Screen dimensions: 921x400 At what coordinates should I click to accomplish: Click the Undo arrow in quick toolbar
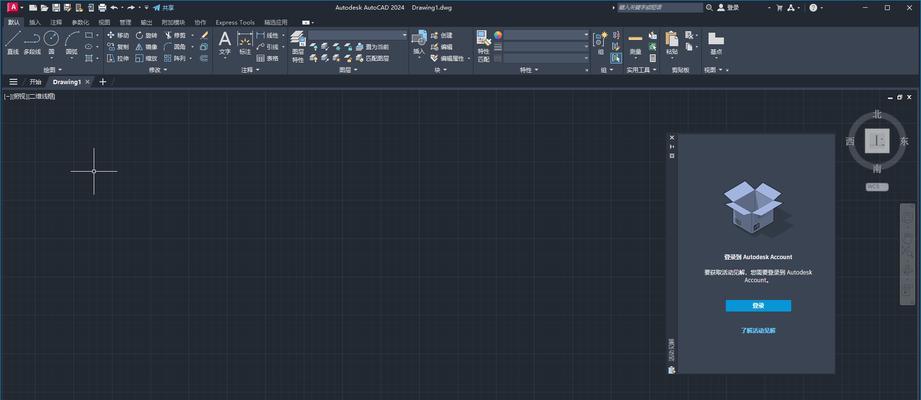(114, 8)
